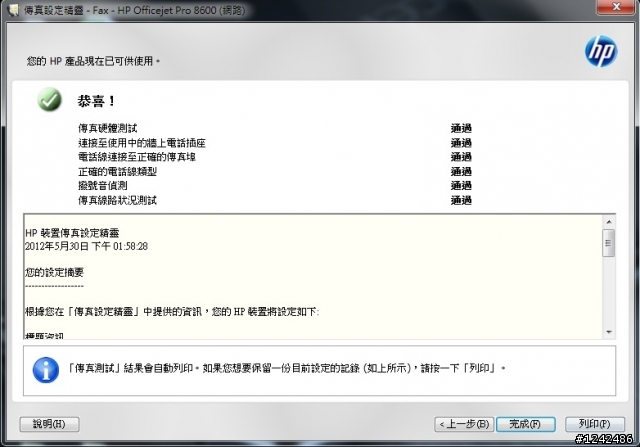Click the HP logo icon
The height and width of the screenshot is (447, 640).
601,51
